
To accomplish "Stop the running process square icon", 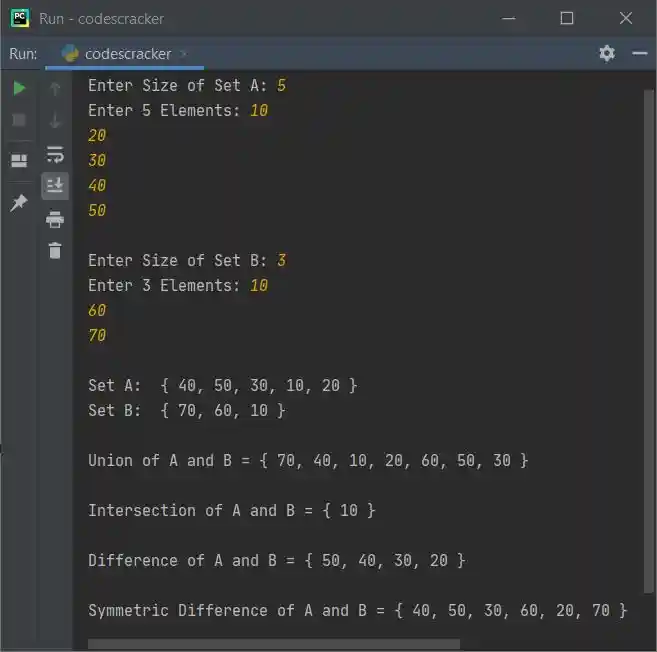I will tap(19, 120).
